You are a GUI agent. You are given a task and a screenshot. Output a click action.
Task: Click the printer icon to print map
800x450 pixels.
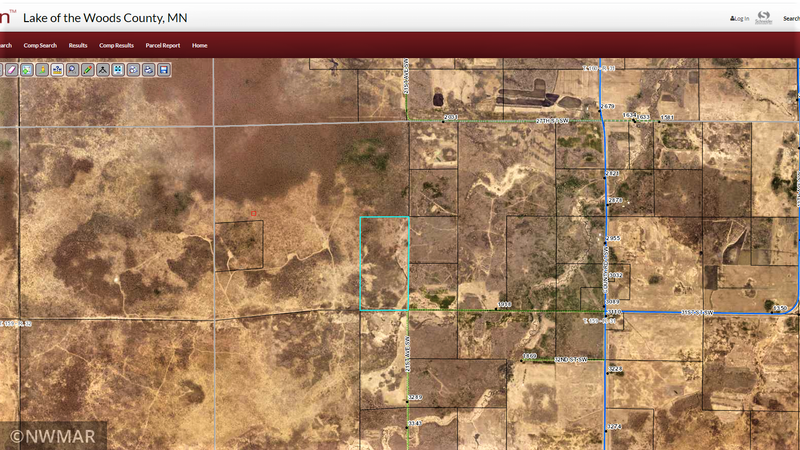pyautogui.click(x=148, y=70)
